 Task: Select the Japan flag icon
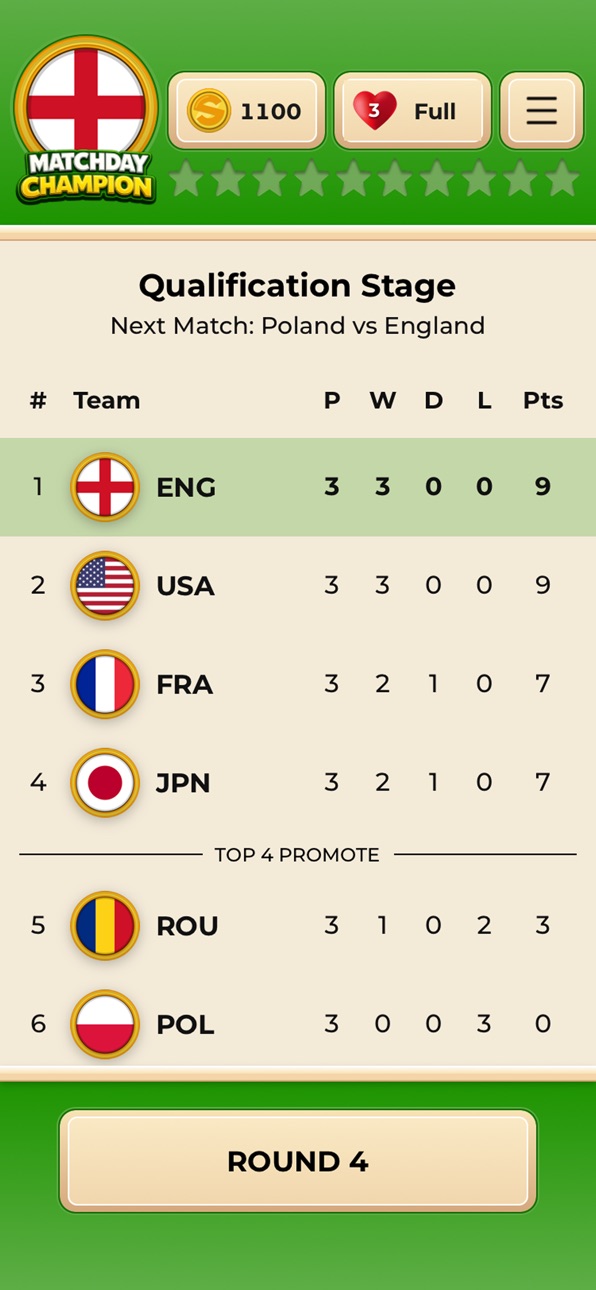point(104,782)
